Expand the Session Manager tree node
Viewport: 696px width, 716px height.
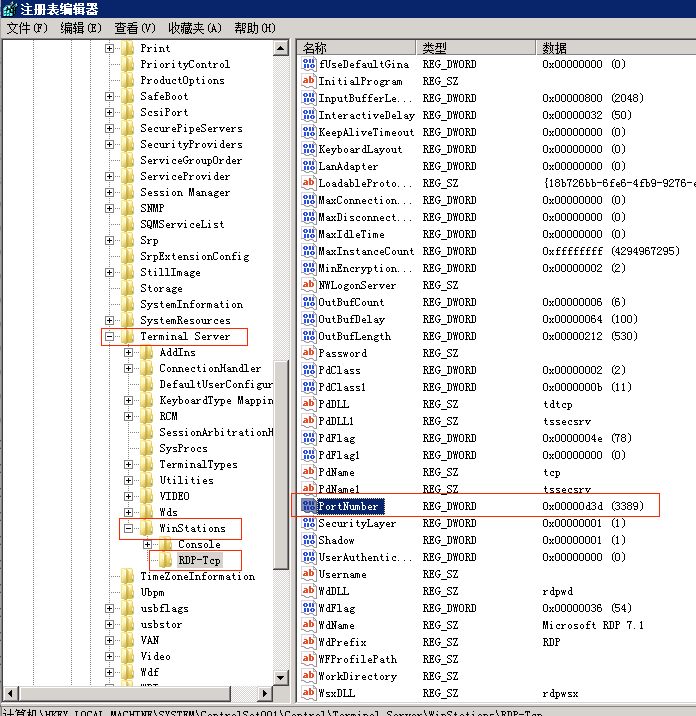click(x=109, y=193)
